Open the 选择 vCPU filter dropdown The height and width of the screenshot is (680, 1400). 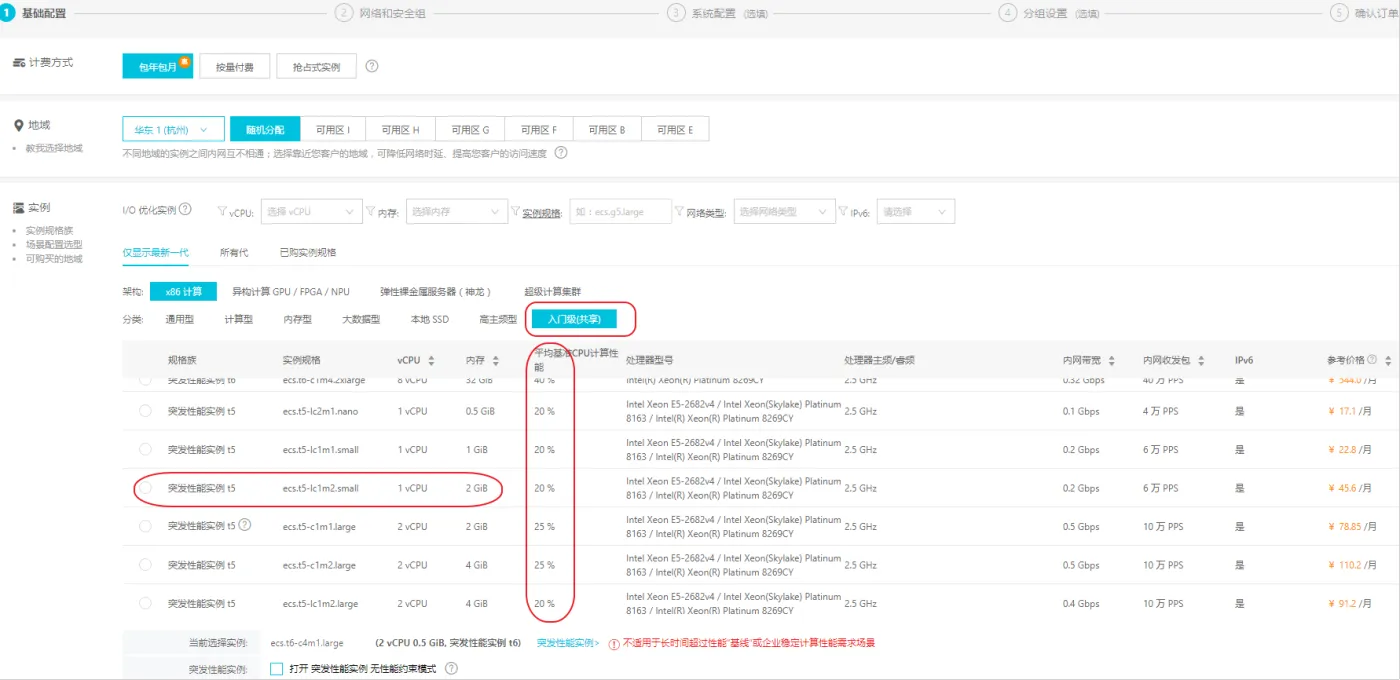click(x=311, y=212)
